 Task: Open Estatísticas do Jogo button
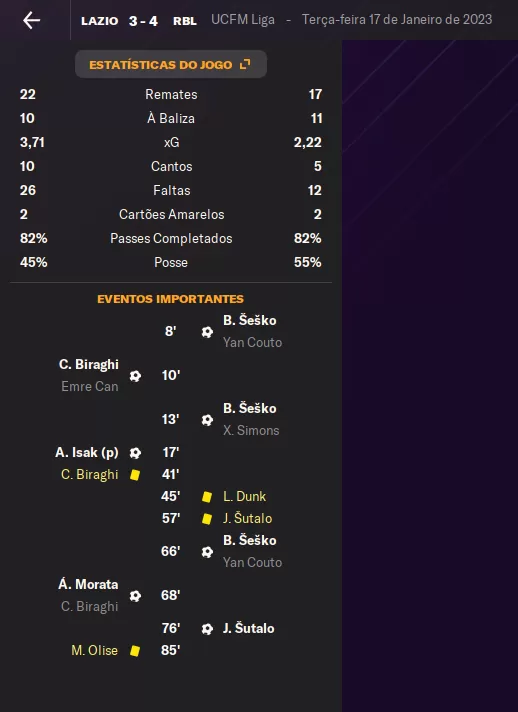point(171,64)
